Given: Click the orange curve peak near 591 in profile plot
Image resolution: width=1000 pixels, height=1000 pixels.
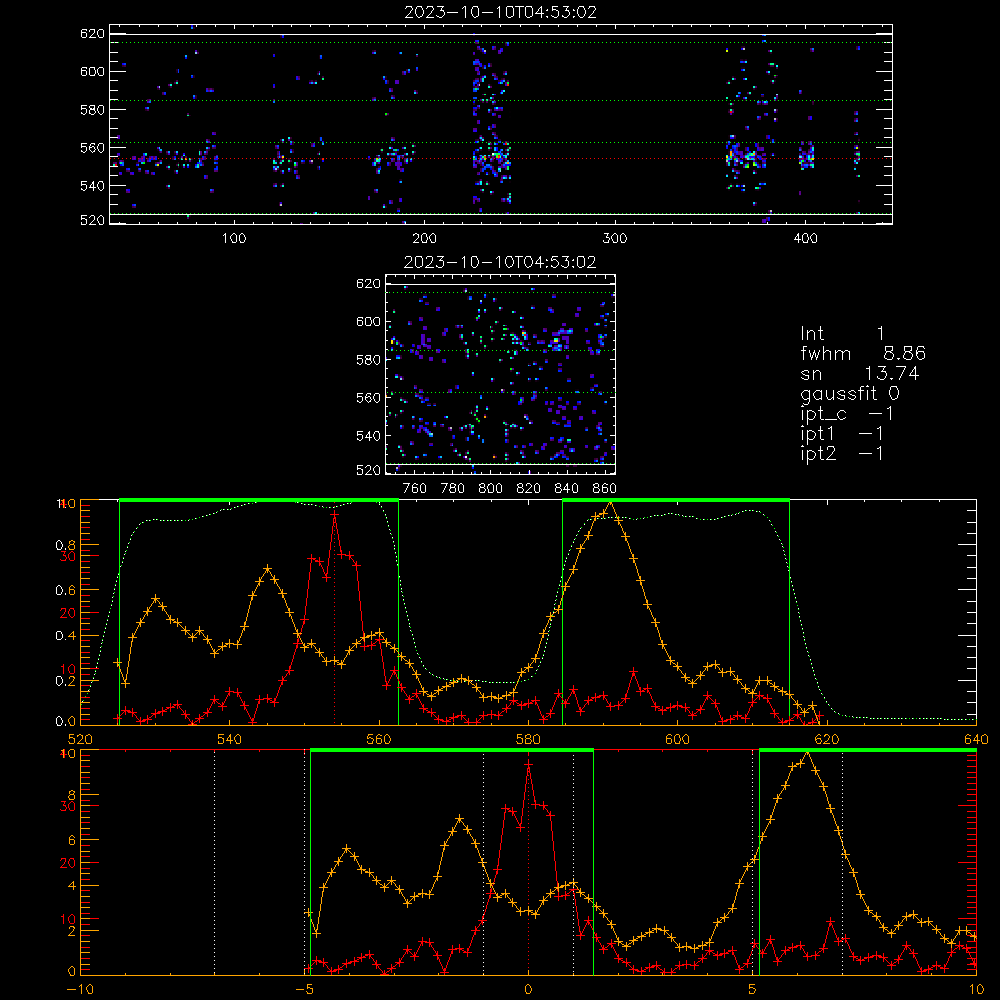Looking at the screenshot, I should click(x=610, y=504).
